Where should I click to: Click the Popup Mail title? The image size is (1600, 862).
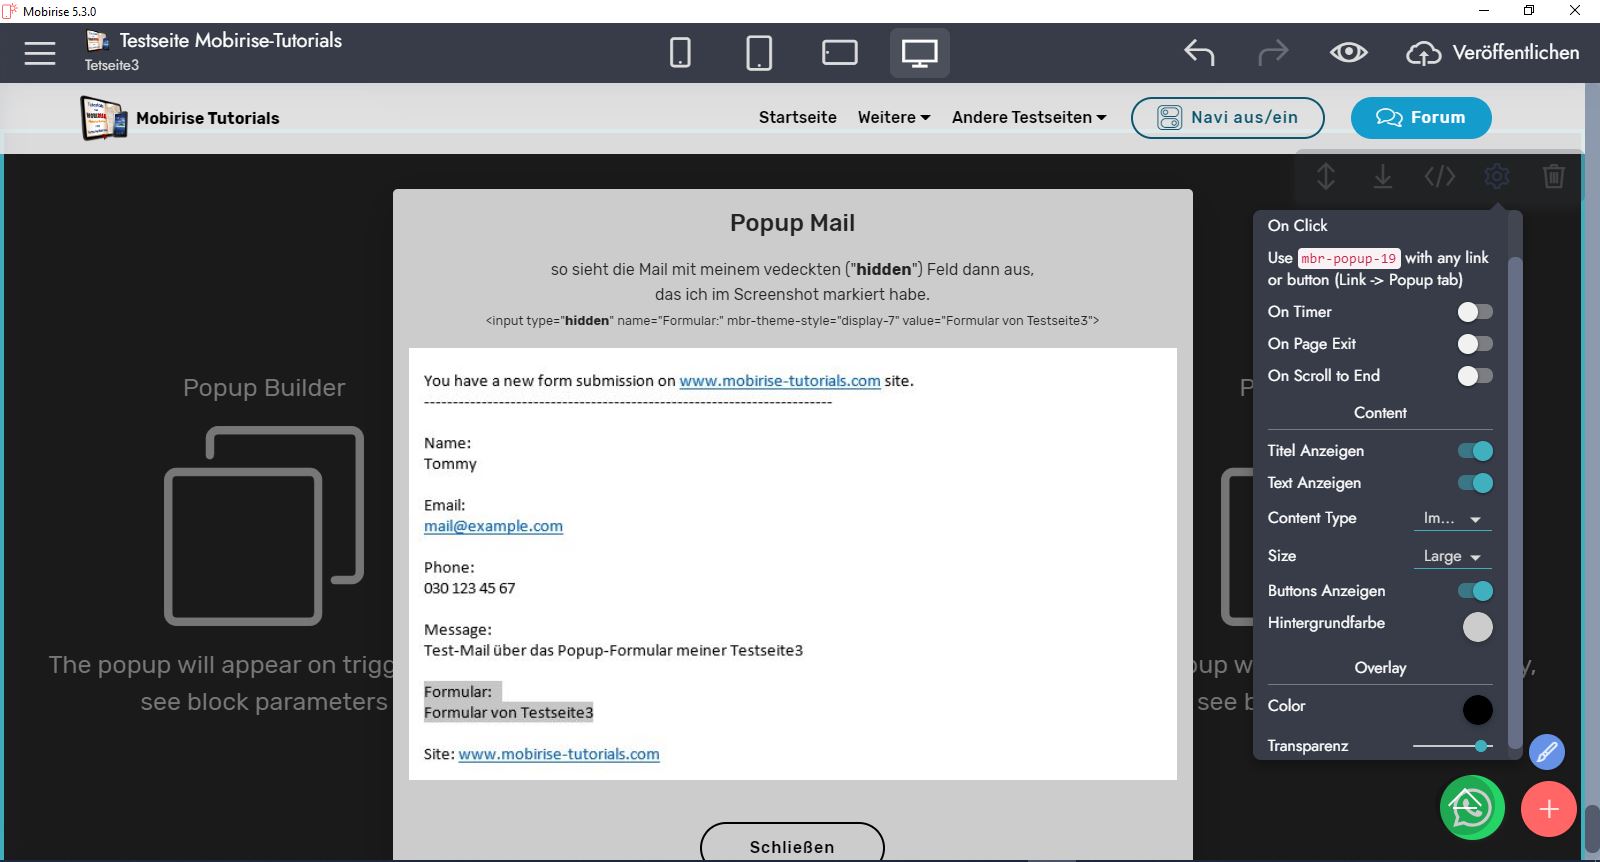[x=792, y=223]
